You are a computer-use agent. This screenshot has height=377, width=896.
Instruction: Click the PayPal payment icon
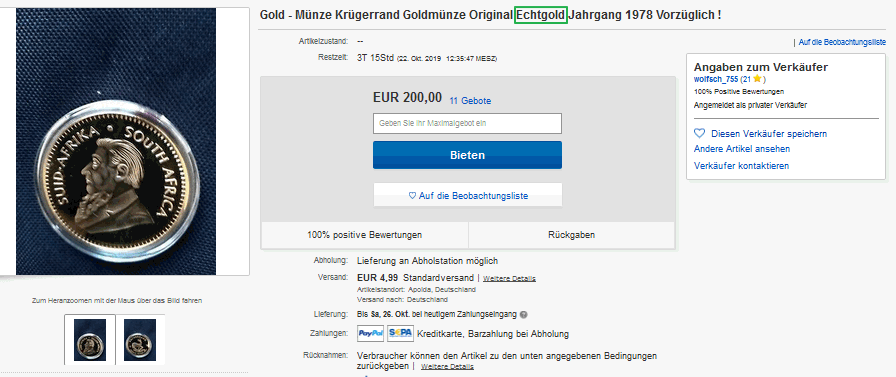tap(370, 334)
